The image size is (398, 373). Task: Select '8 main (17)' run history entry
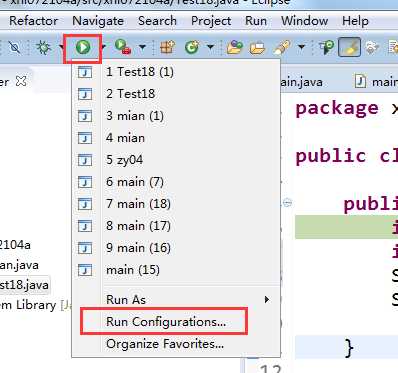click(176, 226)
